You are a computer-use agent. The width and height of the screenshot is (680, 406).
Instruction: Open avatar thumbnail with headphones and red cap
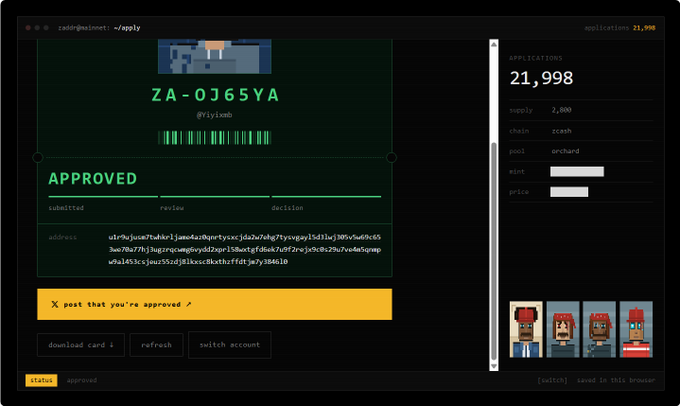click(526, 329)
